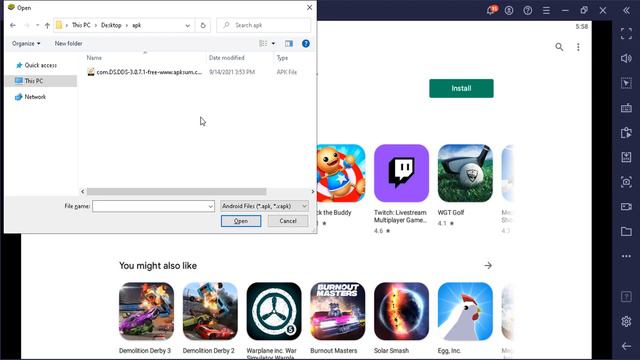Open the Kick the Buddy app thumbnail
This screenshot has height=360, width=640.
(x=341, y=173)
